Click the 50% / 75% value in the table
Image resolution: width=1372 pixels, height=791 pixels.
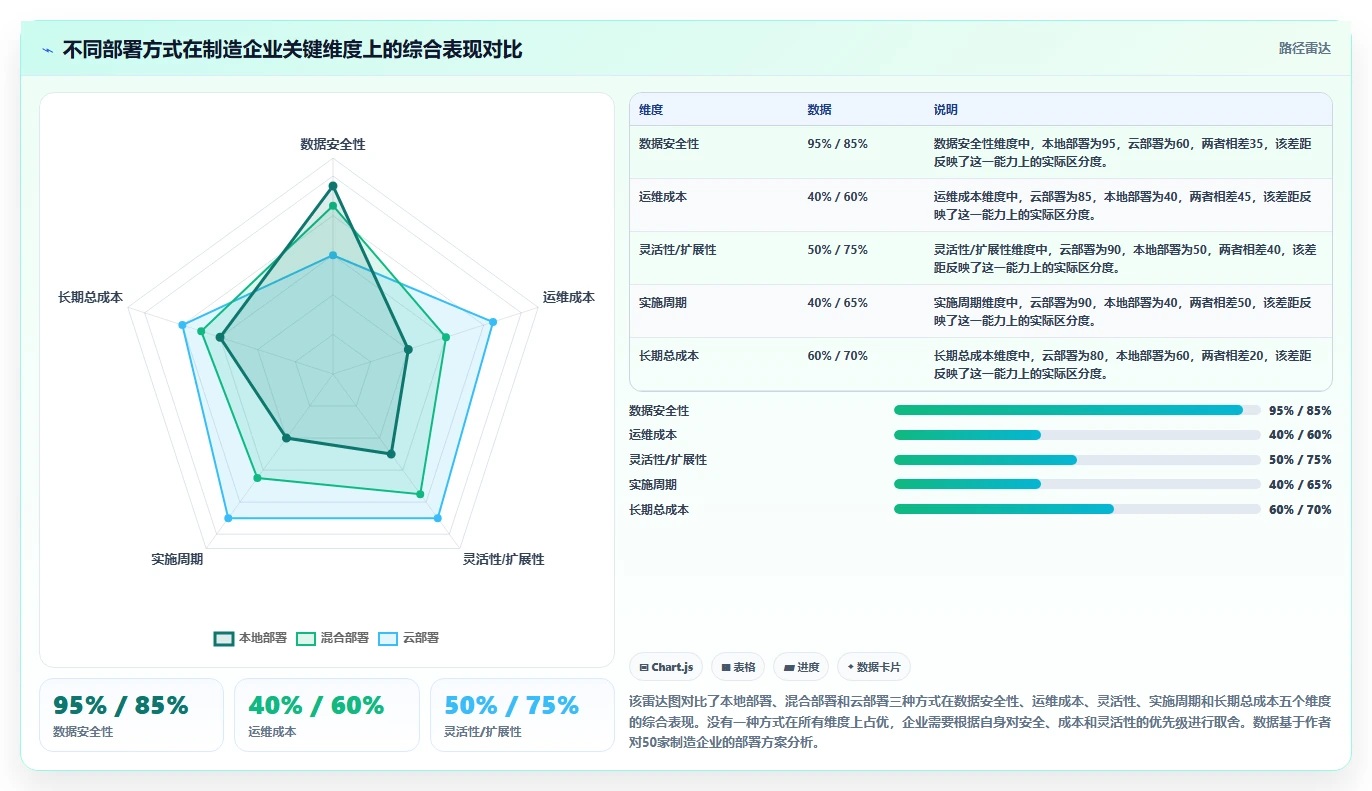click(x=837, y=250)
